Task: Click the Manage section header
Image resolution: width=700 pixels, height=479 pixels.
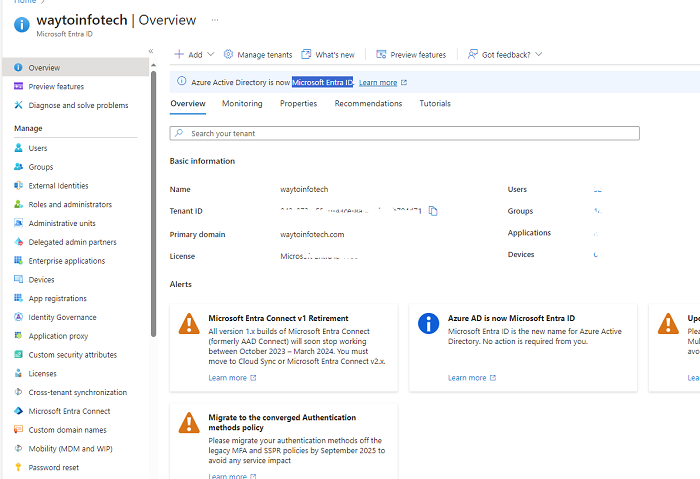Action: coord(28,128)
